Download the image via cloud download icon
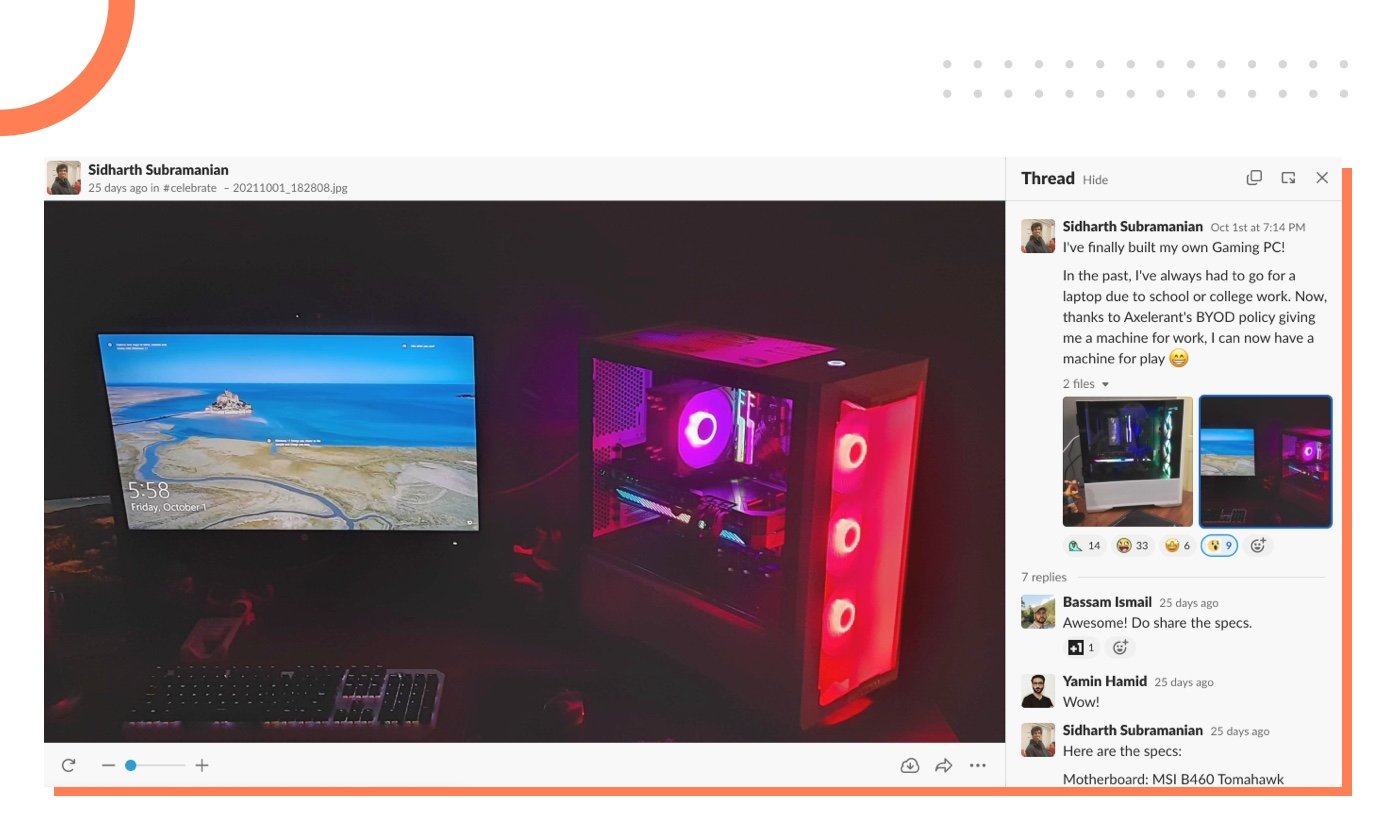 point(909,766)
